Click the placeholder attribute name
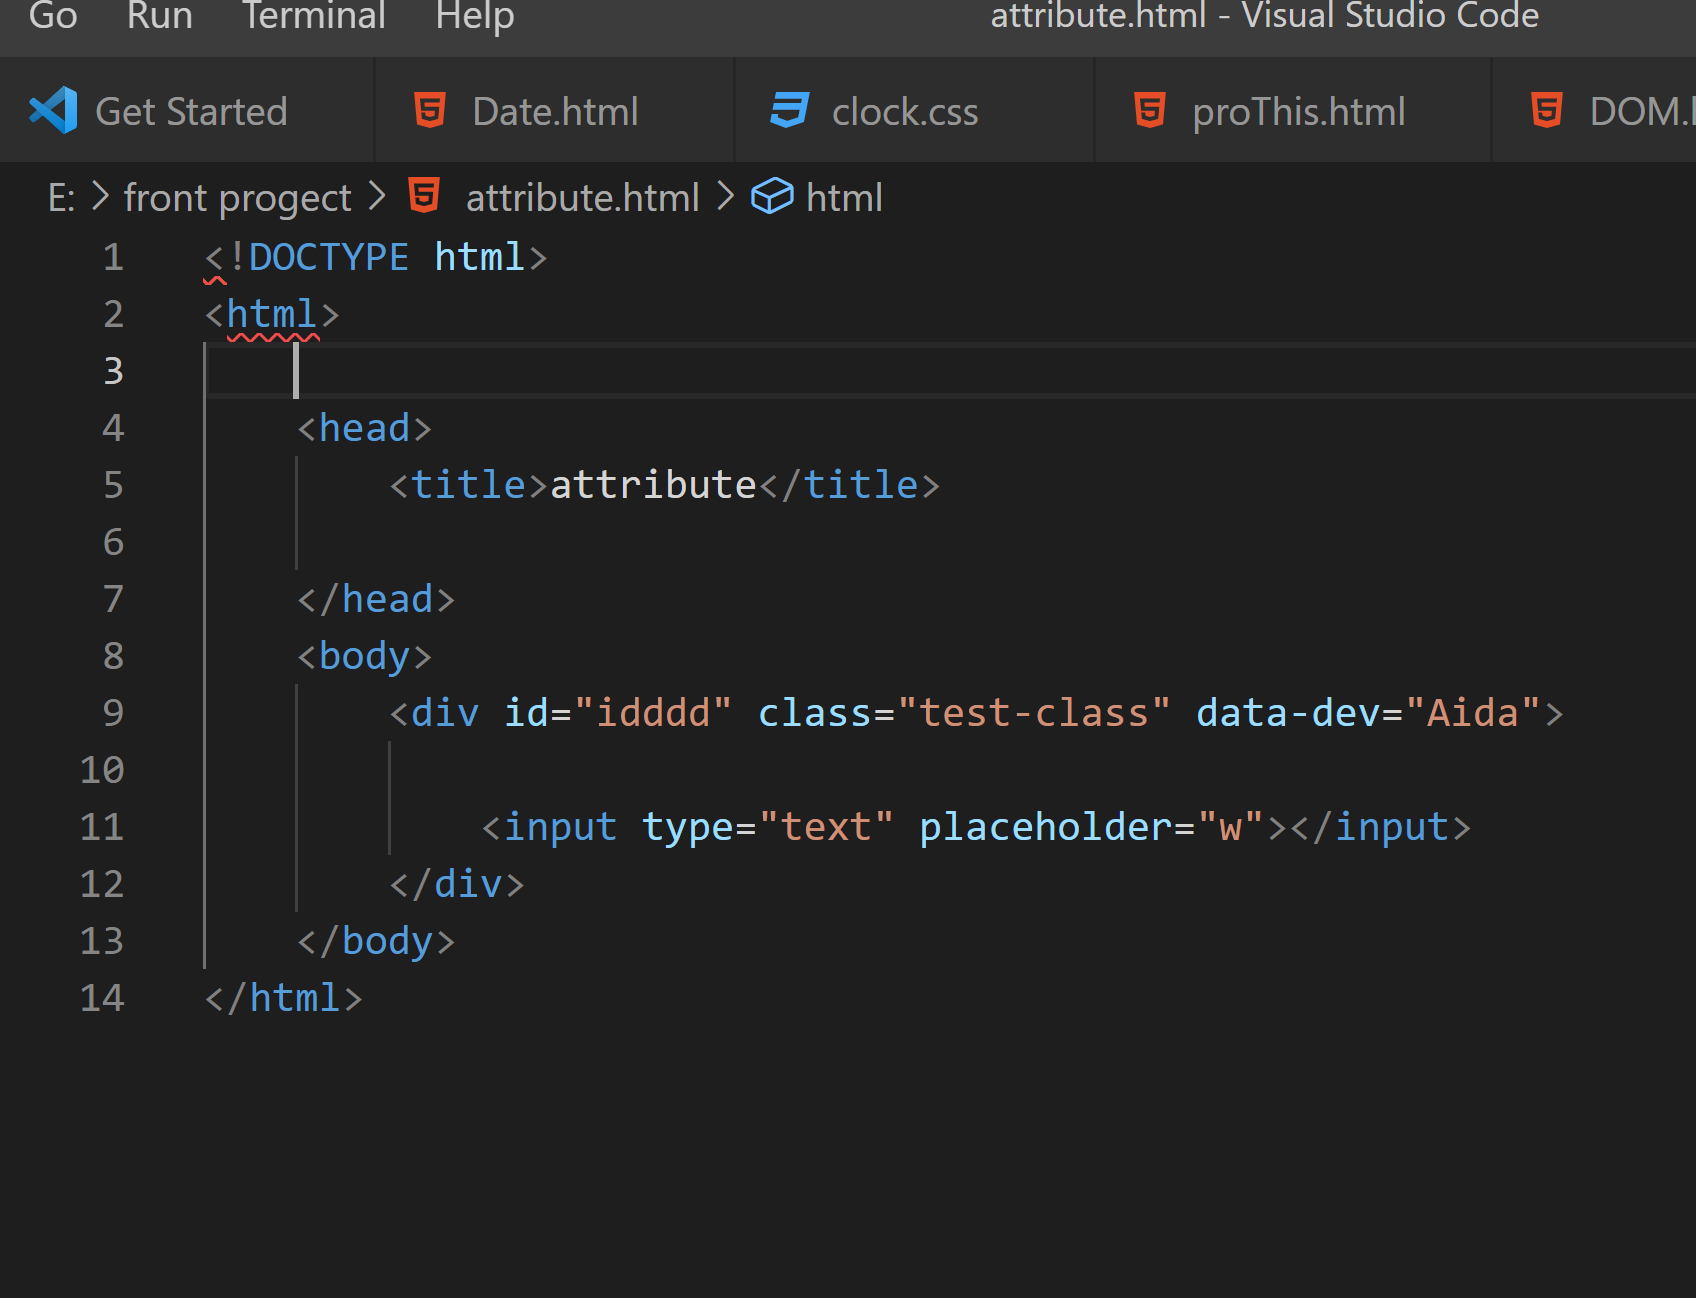The width and height of the screenshot is (1696, 1298). coord(1046,828)
